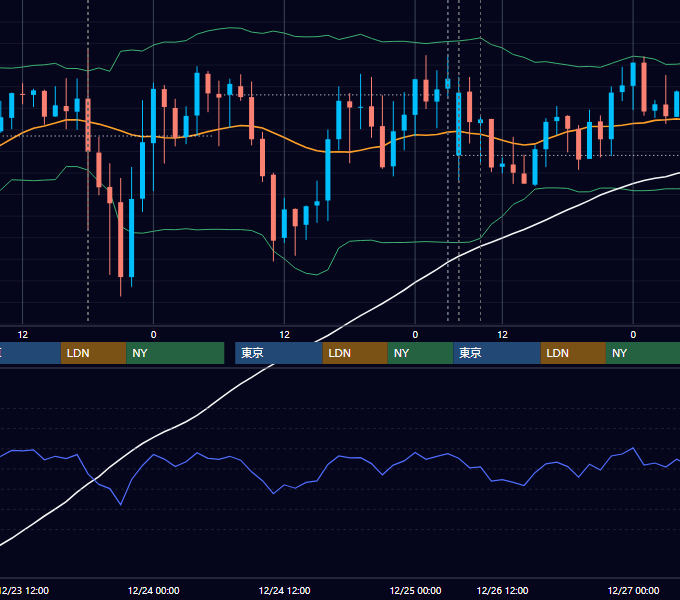Click the 東京 session label before 12/26 12:00
This screenshot has height=600, width=680.
pos(497,353)
